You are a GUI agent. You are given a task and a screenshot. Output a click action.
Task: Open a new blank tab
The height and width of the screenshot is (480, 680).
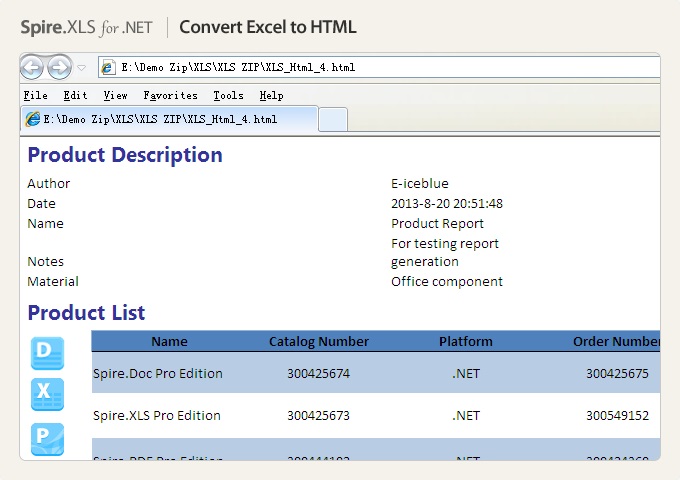tap(333, 120)
